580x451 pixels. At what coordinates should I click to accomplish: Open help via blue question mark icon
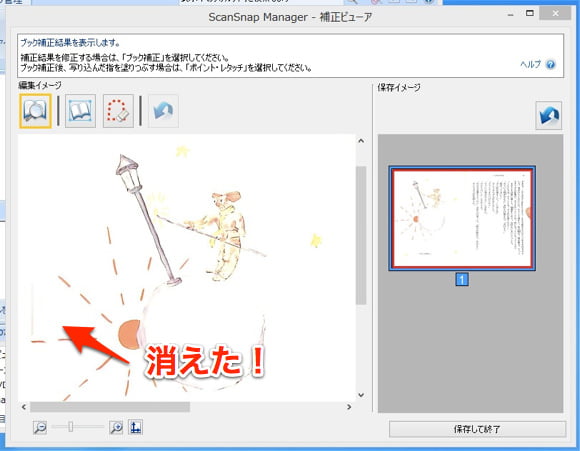(550, 65)
